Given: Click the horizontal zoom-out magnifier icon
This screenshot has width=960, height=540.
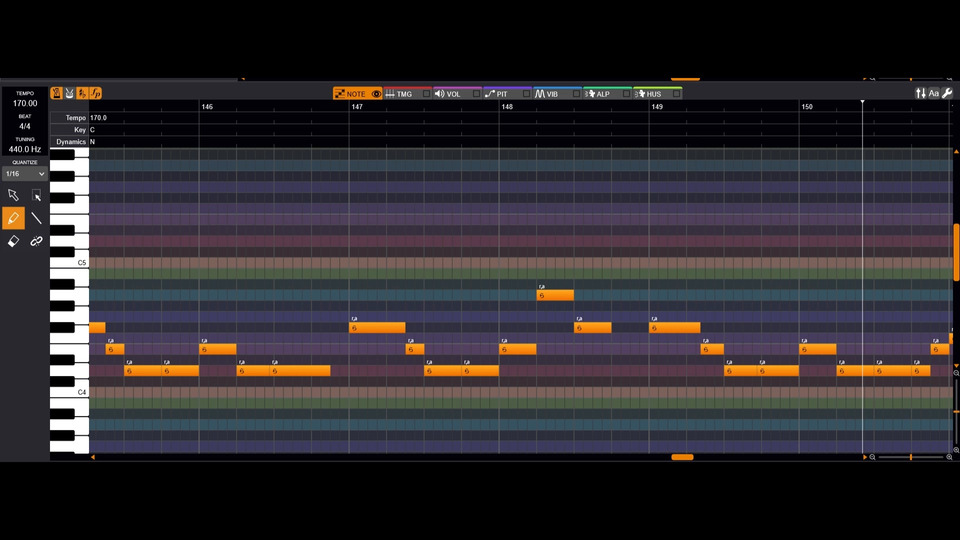Looking at the screenshot, I should (872, 457).
